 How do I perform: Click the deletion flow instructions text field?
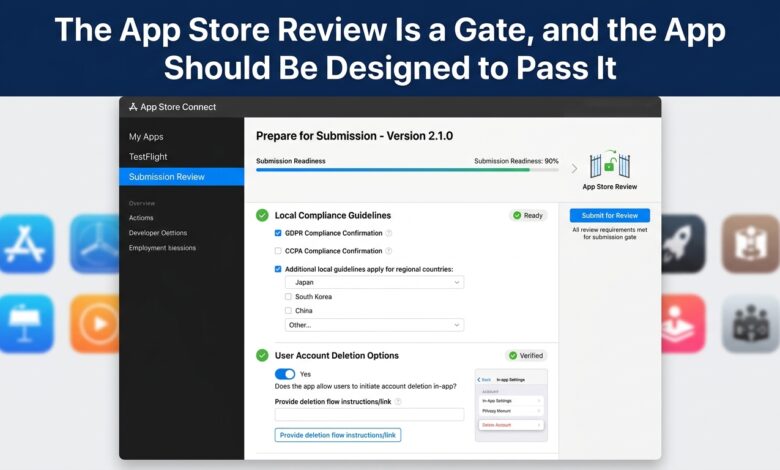370,414
